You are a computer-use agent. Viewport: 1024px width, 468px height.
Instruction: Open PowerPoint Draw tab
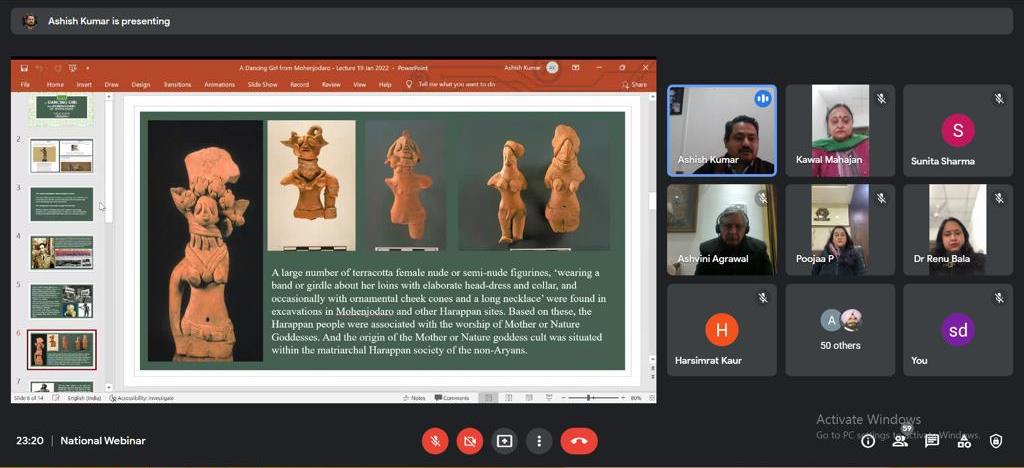click(x=112, y=84)
